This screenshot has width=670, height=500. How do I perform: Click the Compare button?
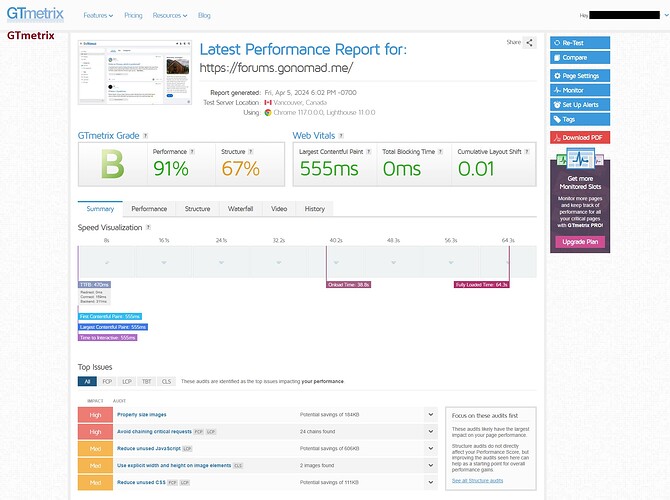(580, 57)
